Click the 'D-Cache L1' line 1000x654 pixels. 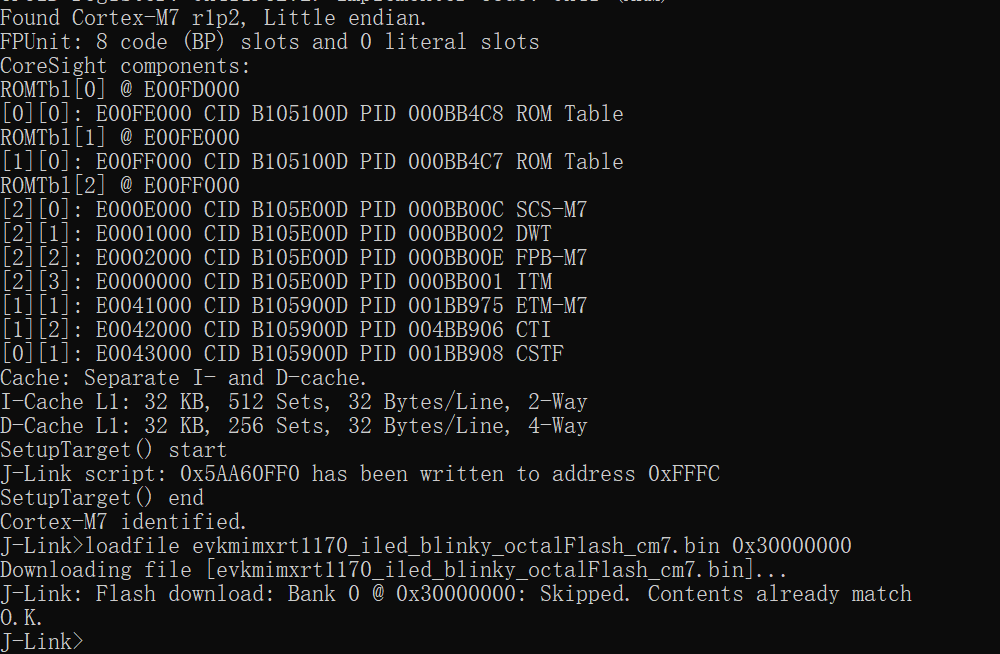293,426
